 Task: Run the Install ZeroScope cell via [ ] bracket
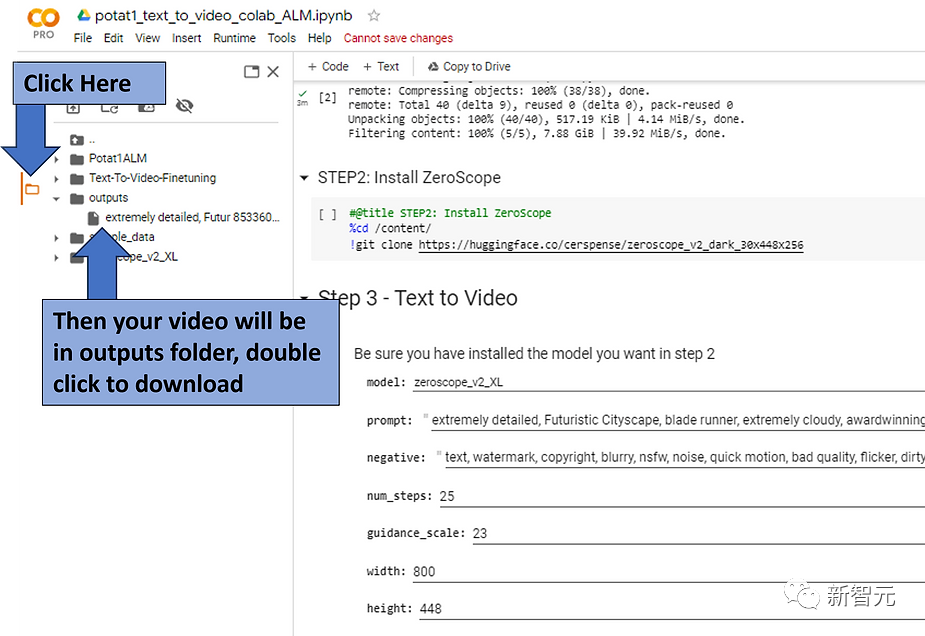point(327,214)
